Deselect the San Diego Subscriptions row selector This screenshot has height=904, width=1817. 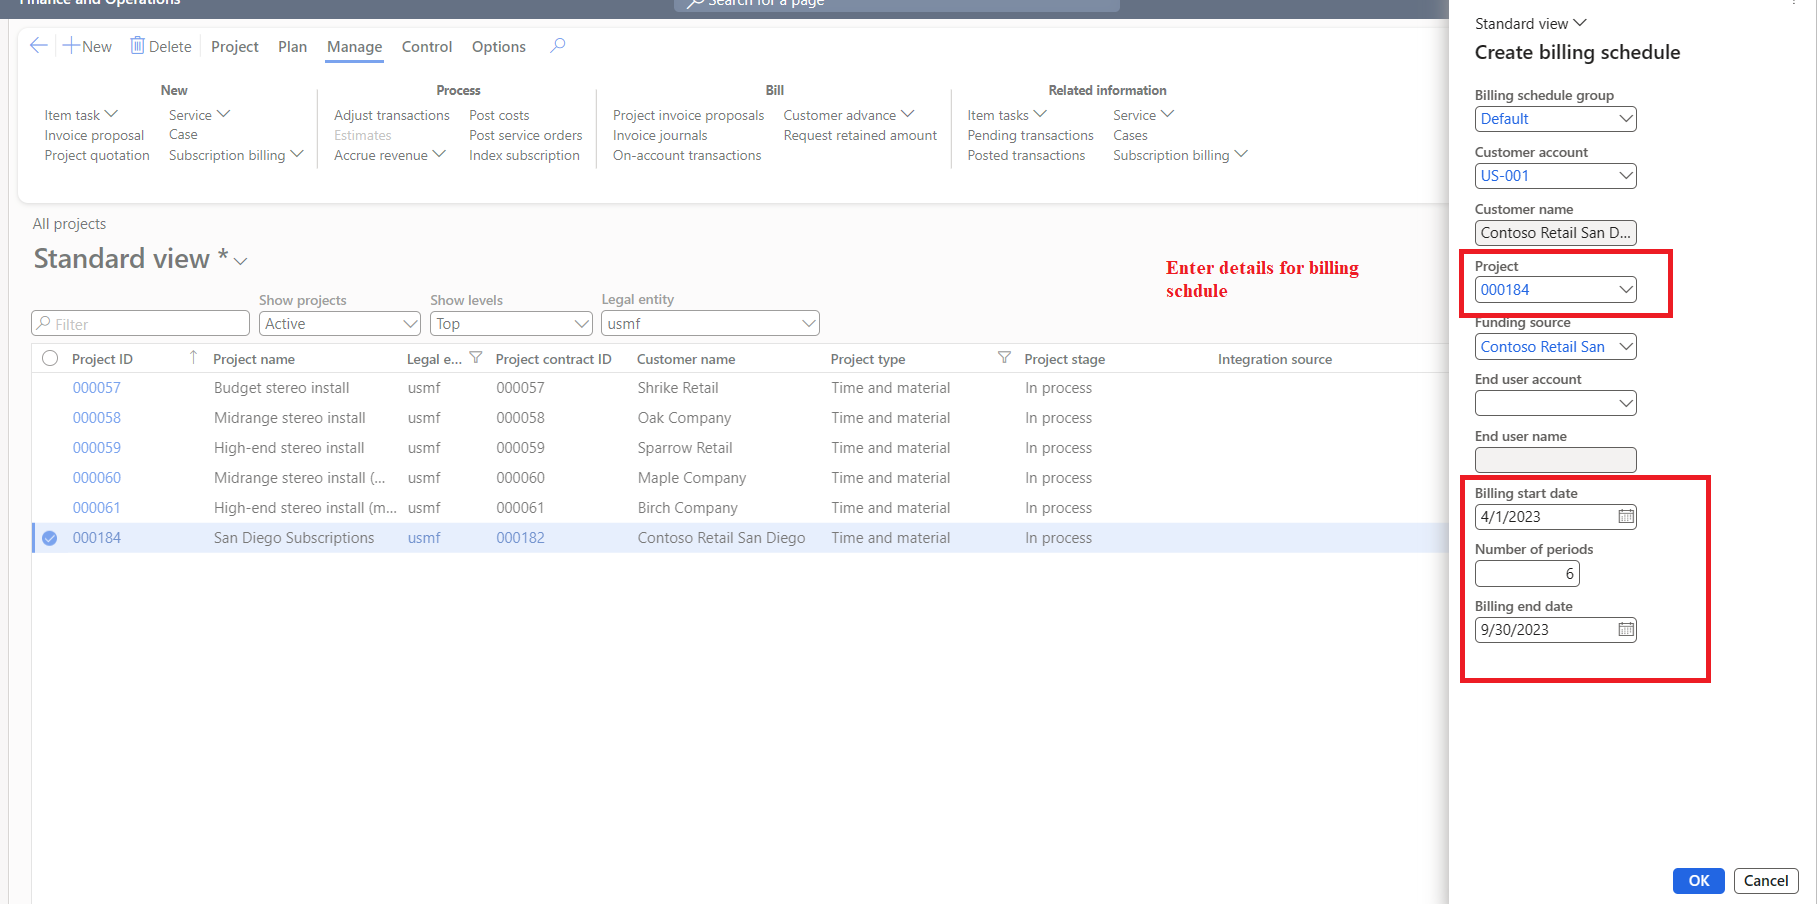pyautogui.click(x=49, y=537)
